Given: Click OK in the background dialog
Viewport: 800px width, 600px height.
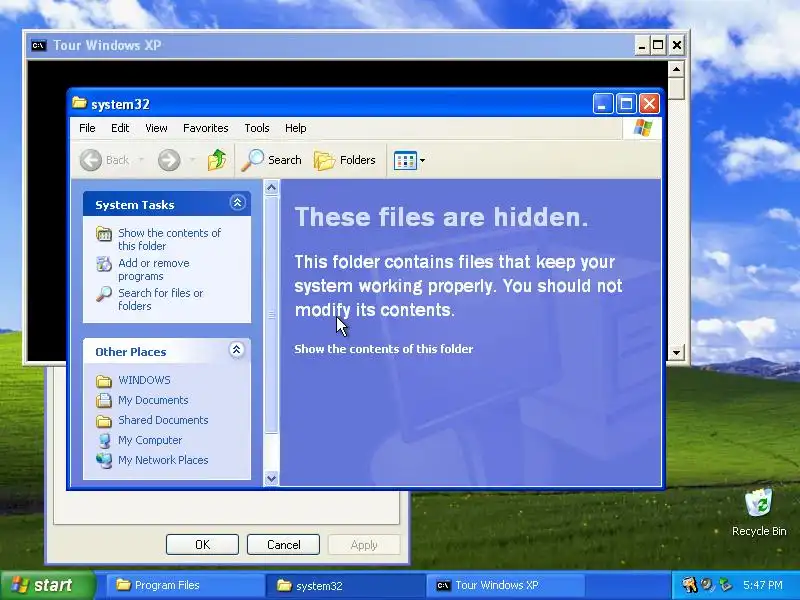Looking at the screenshot, I should tap(202, 544).
